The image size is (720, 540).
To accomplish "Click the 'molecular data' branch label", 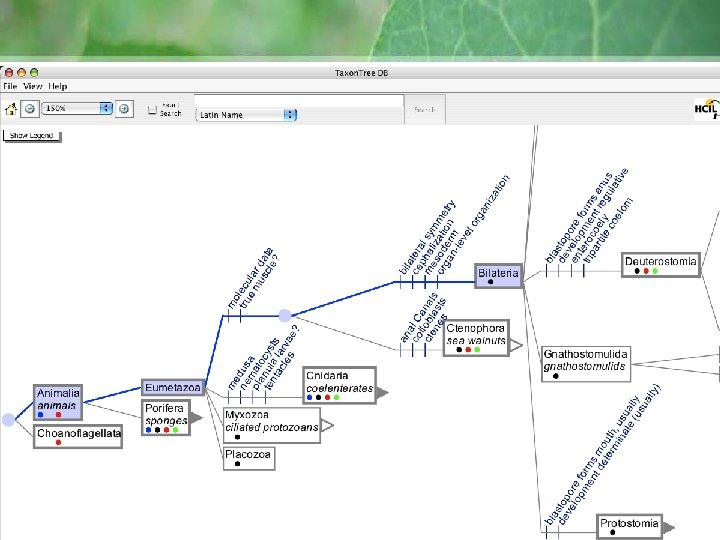I will tap(250, 278).
